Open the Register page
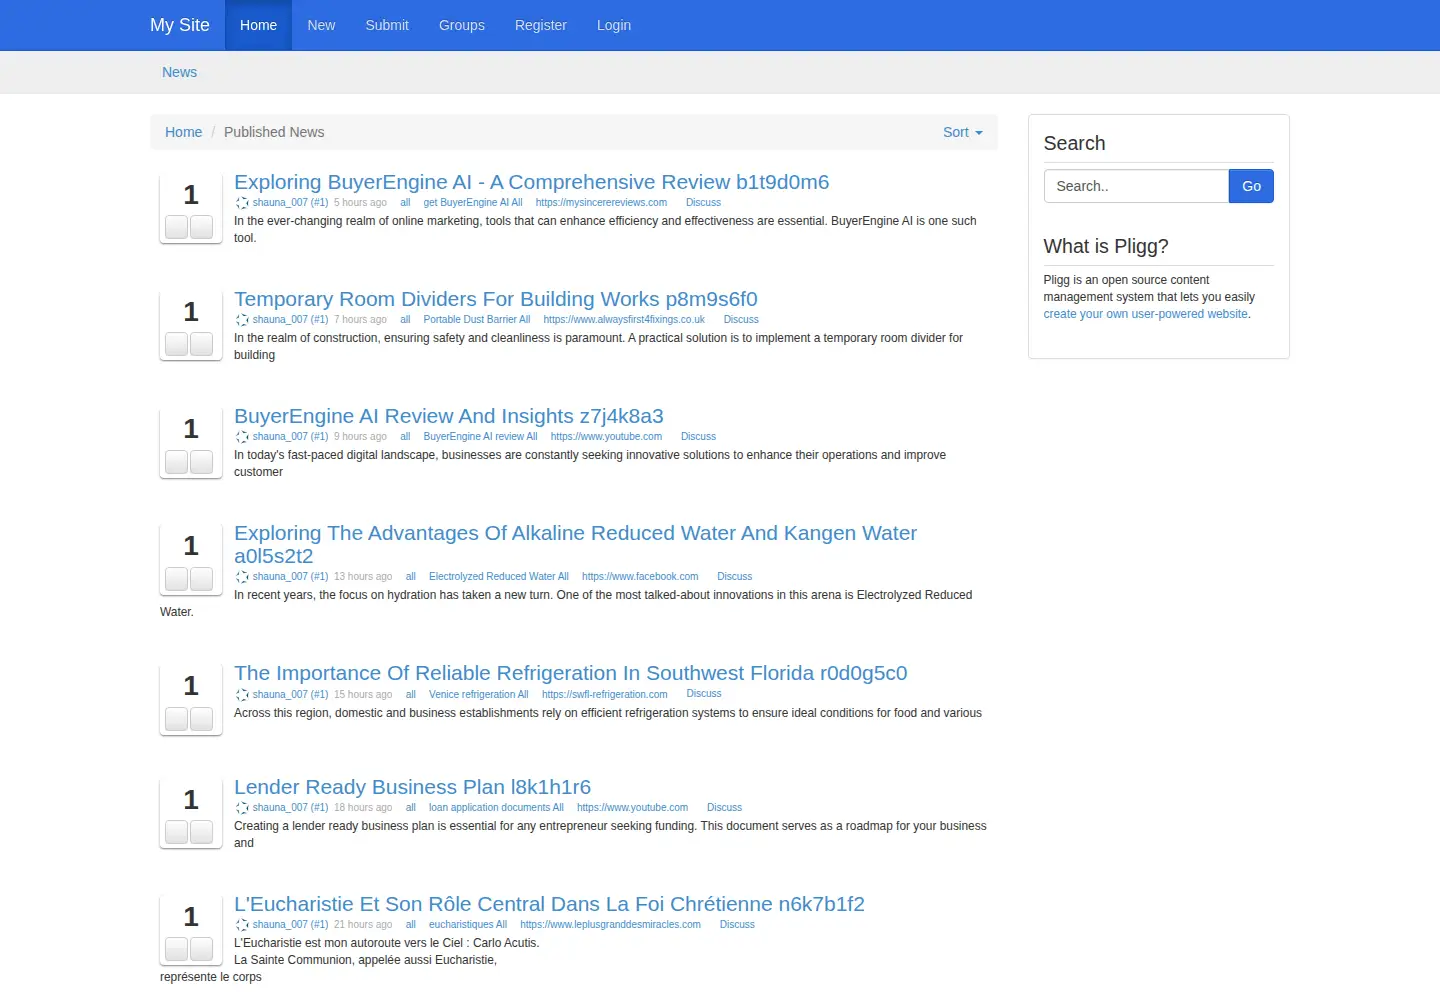This screenshot has width=1440, height=1000. [x=541, y=25]
